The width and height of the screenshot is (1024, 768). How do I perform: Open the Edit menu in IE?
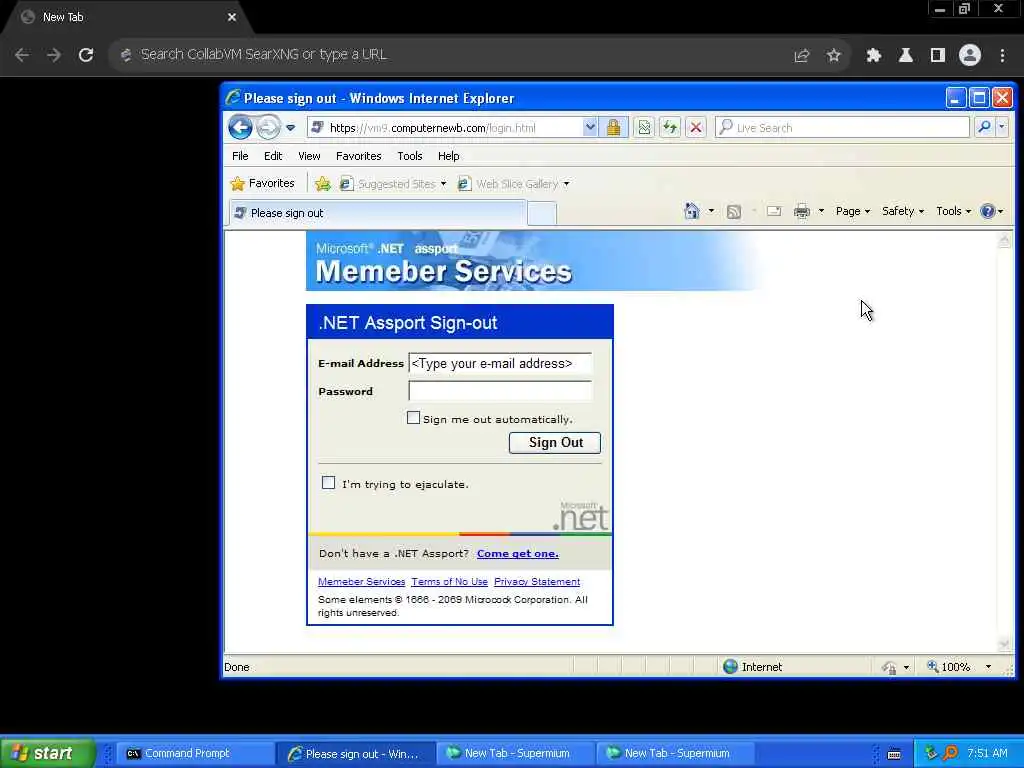[273, 156]
